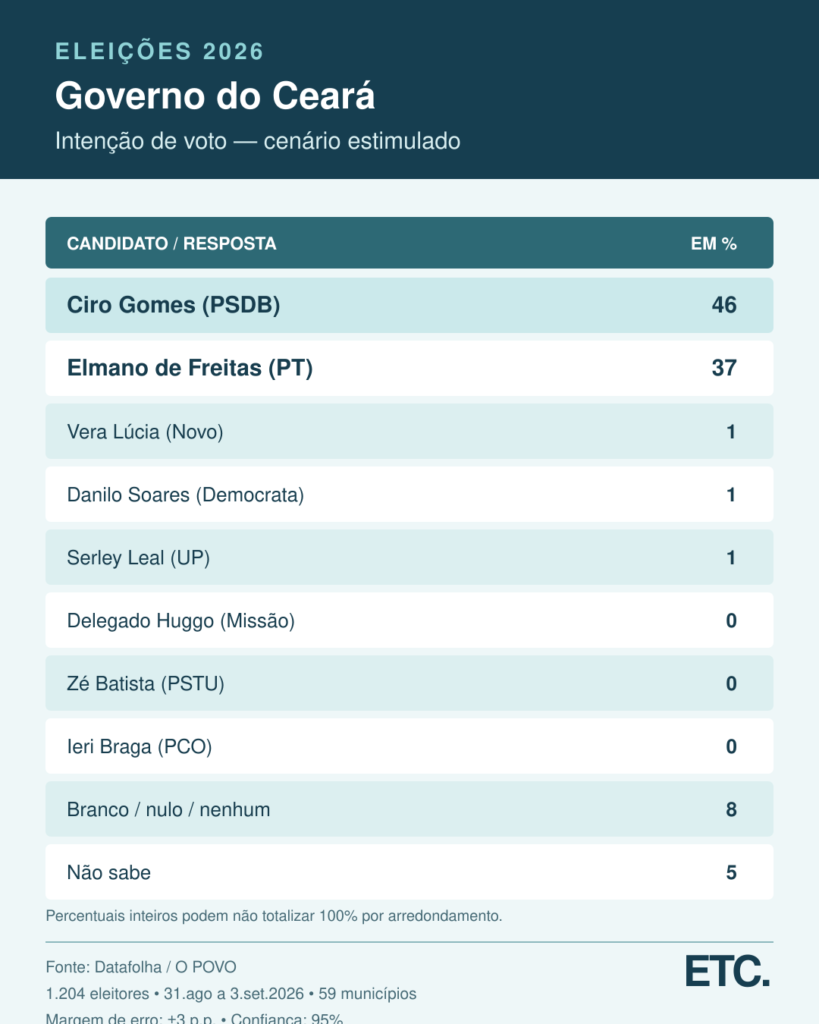Click the Intenção de voto subtitle
This screenshot has width=819, height=1024.
(x=257, y=141)
